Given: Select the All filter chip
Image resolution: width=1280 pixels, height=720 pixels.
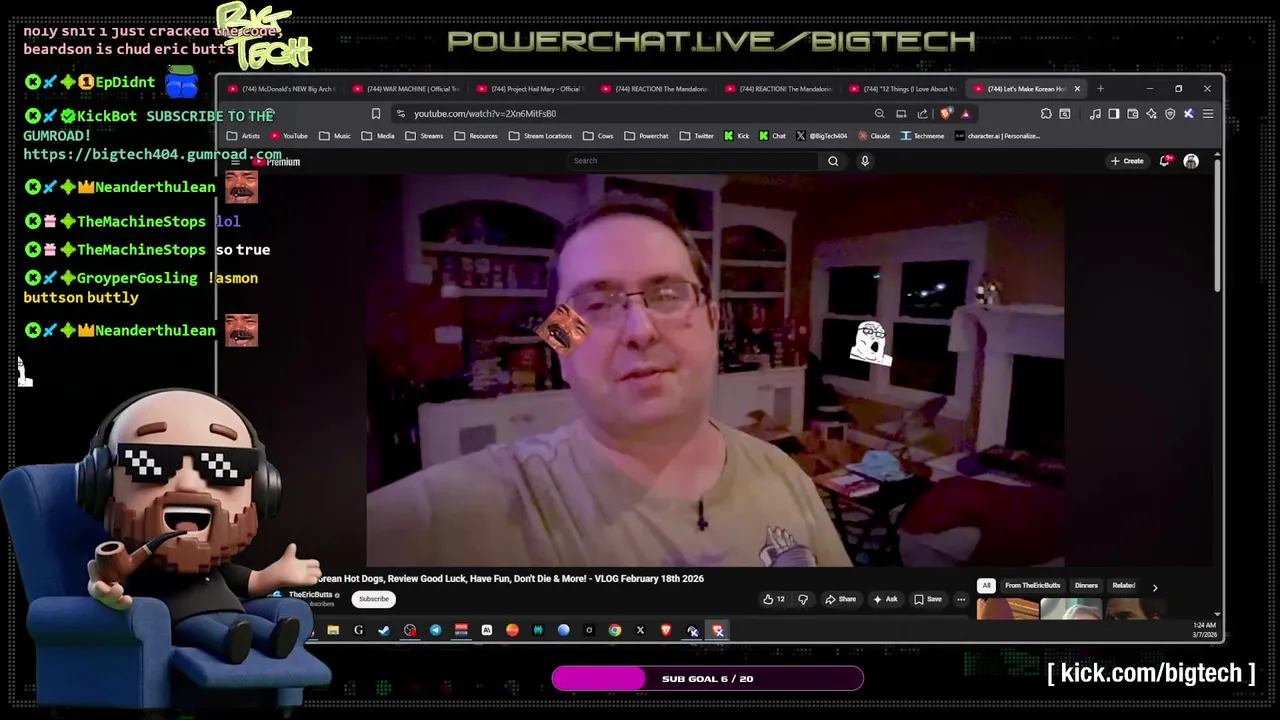Looking at the screenshot, I should click(986, 586).
